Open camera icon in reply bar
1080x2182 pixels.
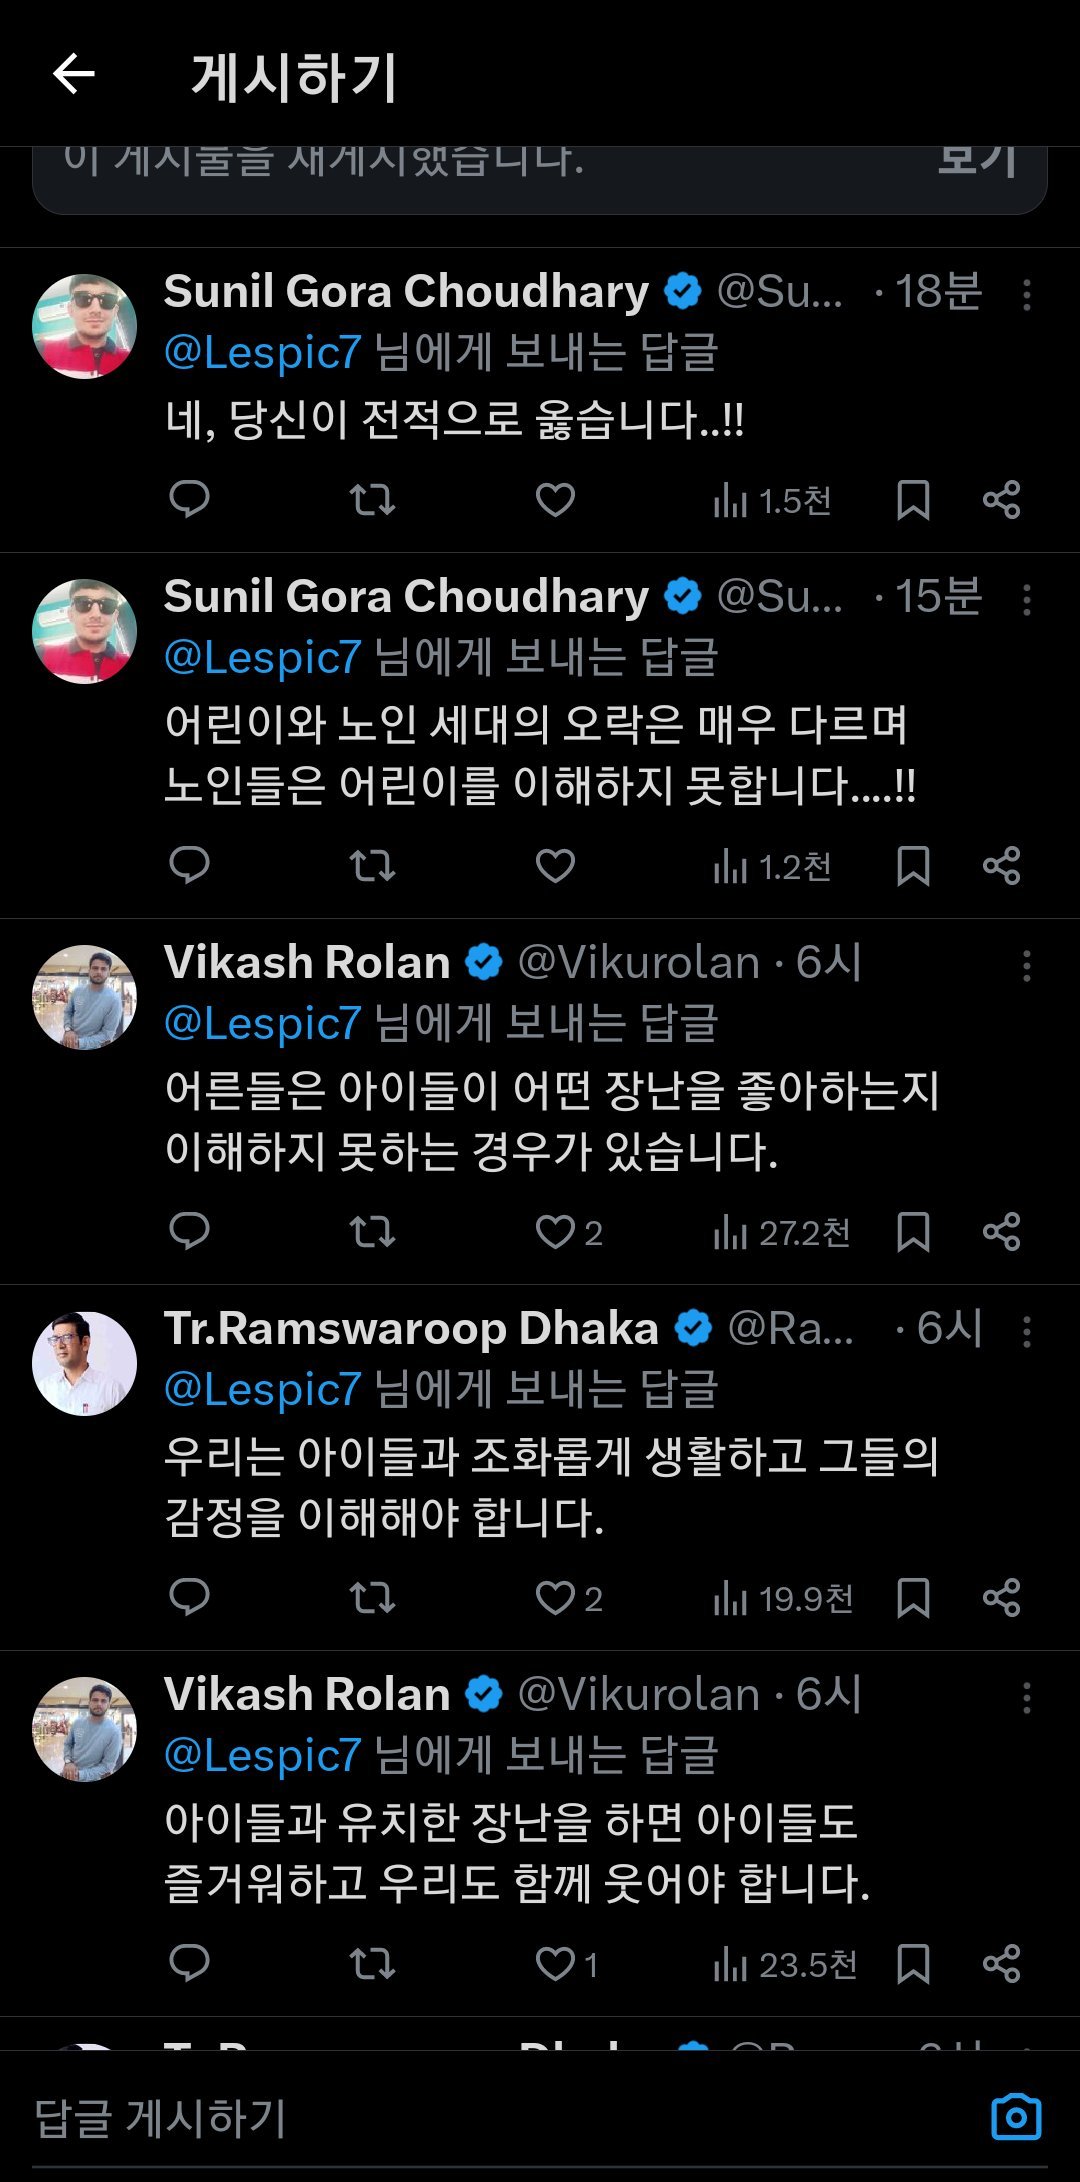(1015, 2117)
